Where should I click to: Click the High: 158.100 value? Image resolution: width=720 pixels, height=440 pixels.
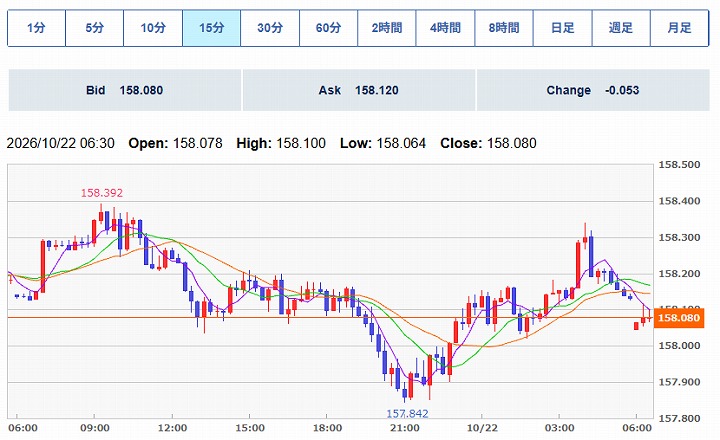coord(281,143)
